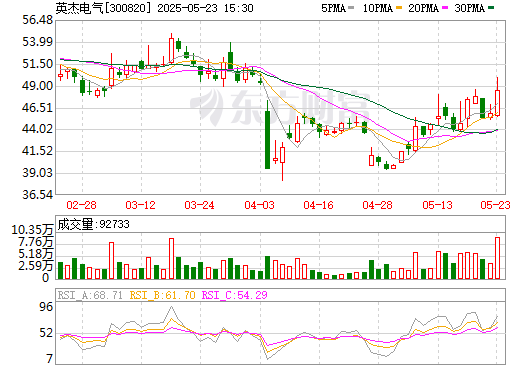Click the 53.99 price axis label
This screenshot has height=365, width=520.
point(38,42)
